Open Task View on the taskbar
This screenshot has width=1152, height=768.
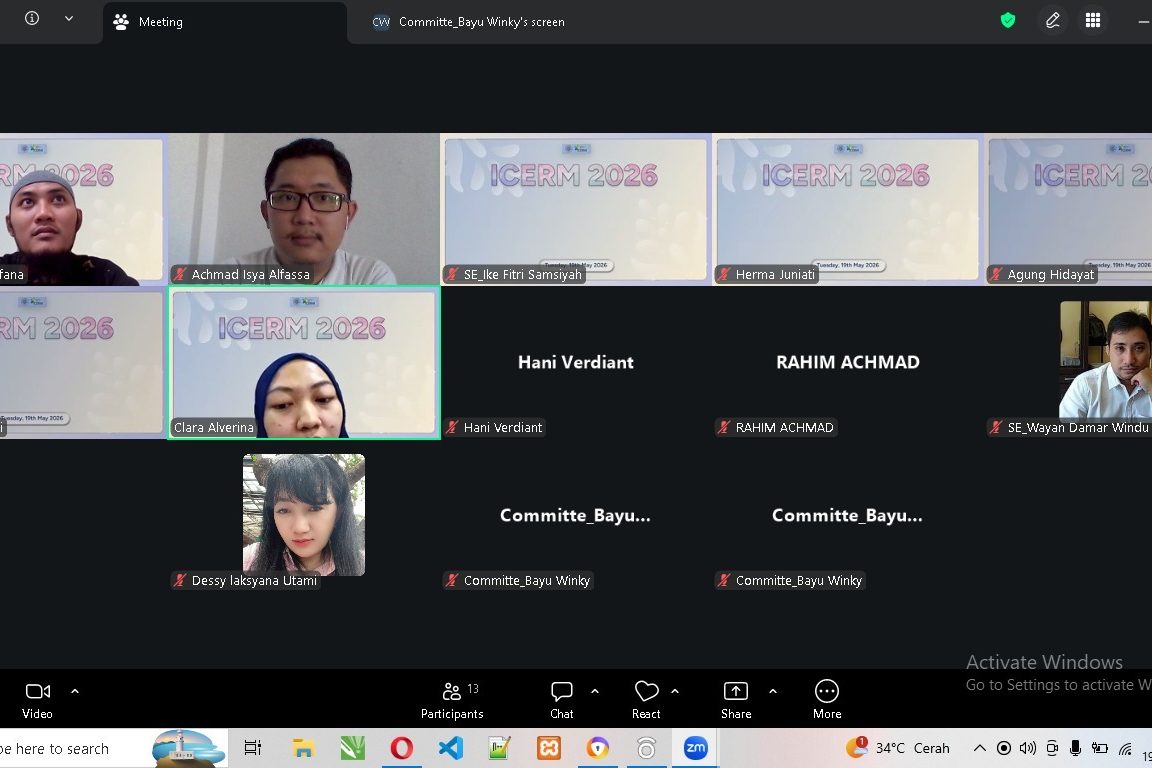[x=253, y=748]
